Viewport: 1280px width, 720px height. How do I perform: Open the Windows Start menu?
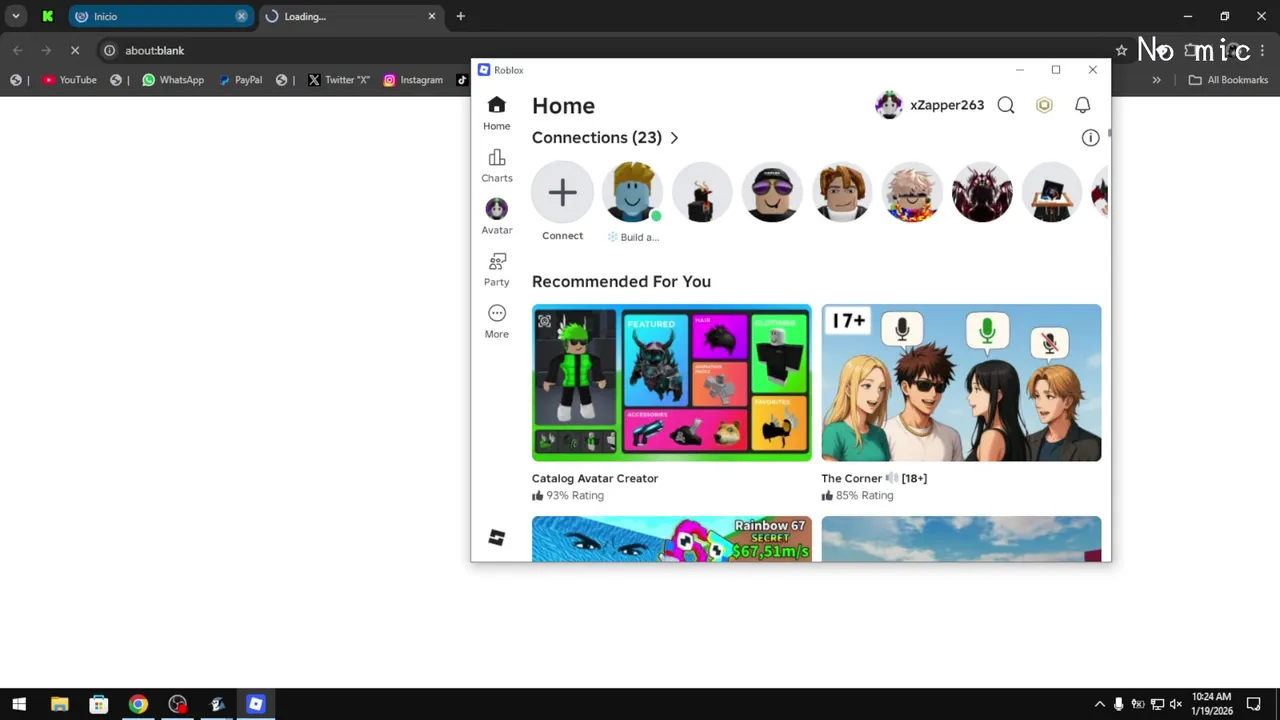coord(19,704)
